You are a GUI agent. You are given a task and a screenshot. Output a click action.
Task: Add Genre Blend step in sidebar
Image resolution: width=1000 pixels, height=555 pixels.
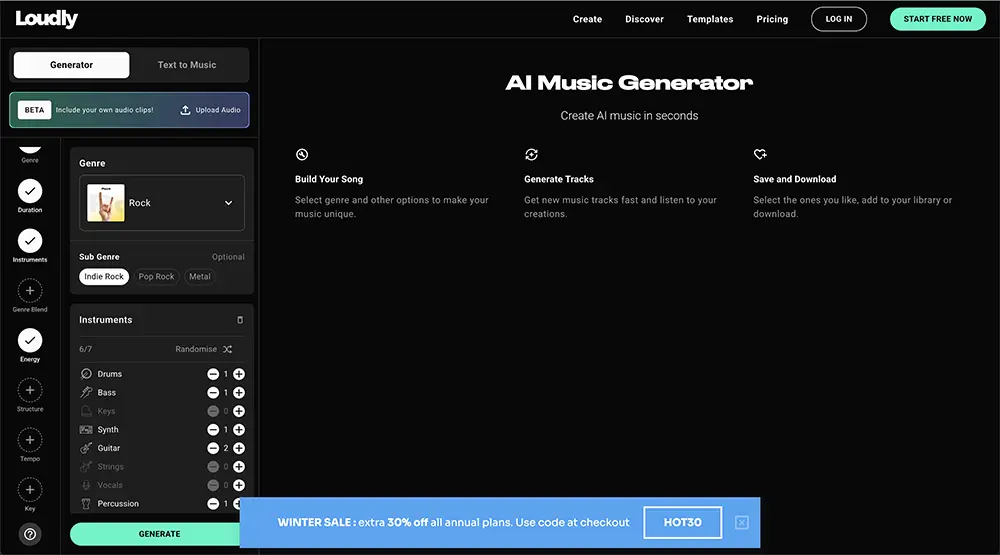coord(30,291)
